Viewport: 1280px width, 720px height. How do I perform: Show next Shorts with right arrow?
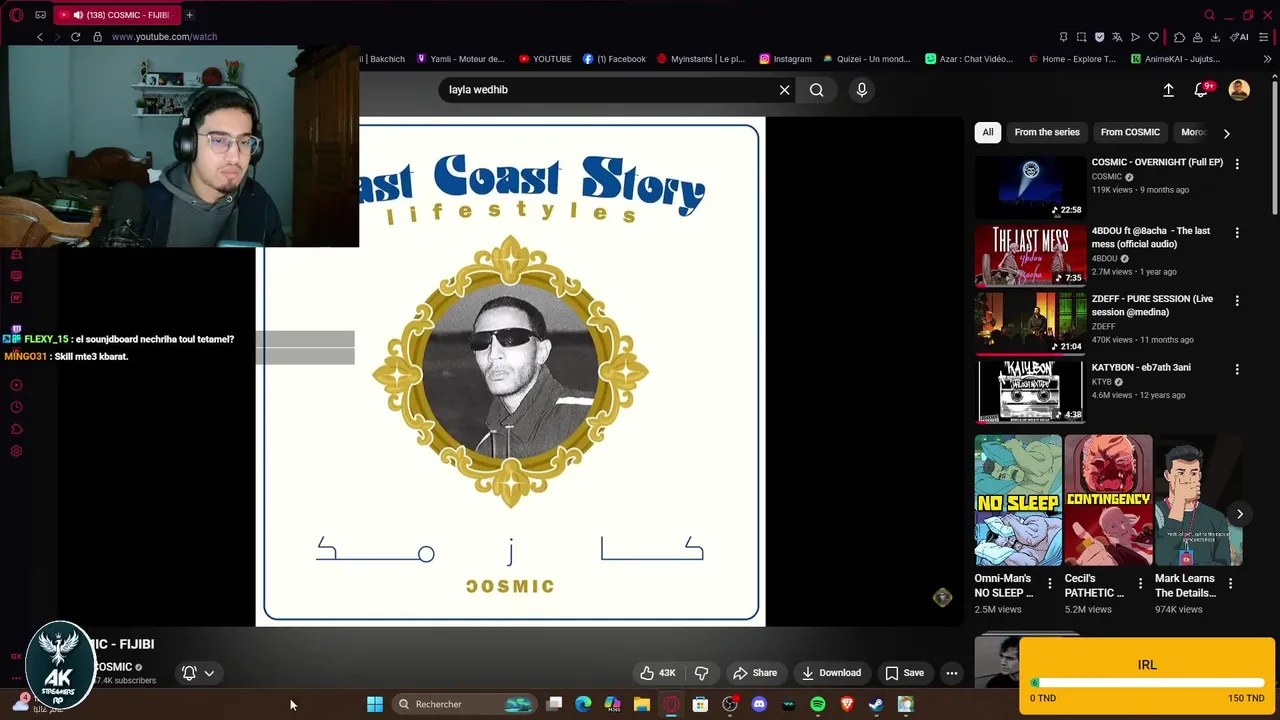point(1240,514)
